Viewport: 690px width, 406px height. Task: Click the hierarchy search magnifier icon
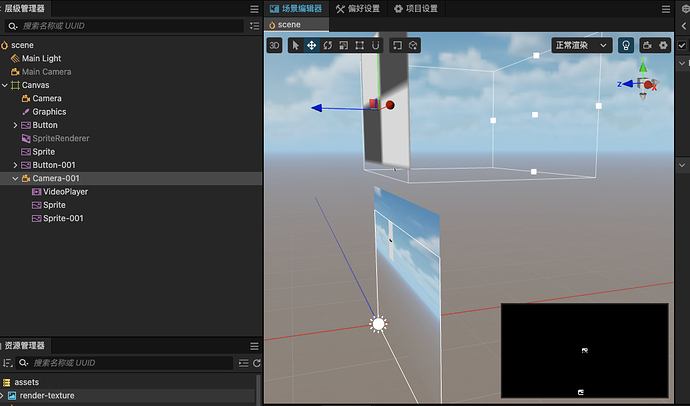pos(13,26)
